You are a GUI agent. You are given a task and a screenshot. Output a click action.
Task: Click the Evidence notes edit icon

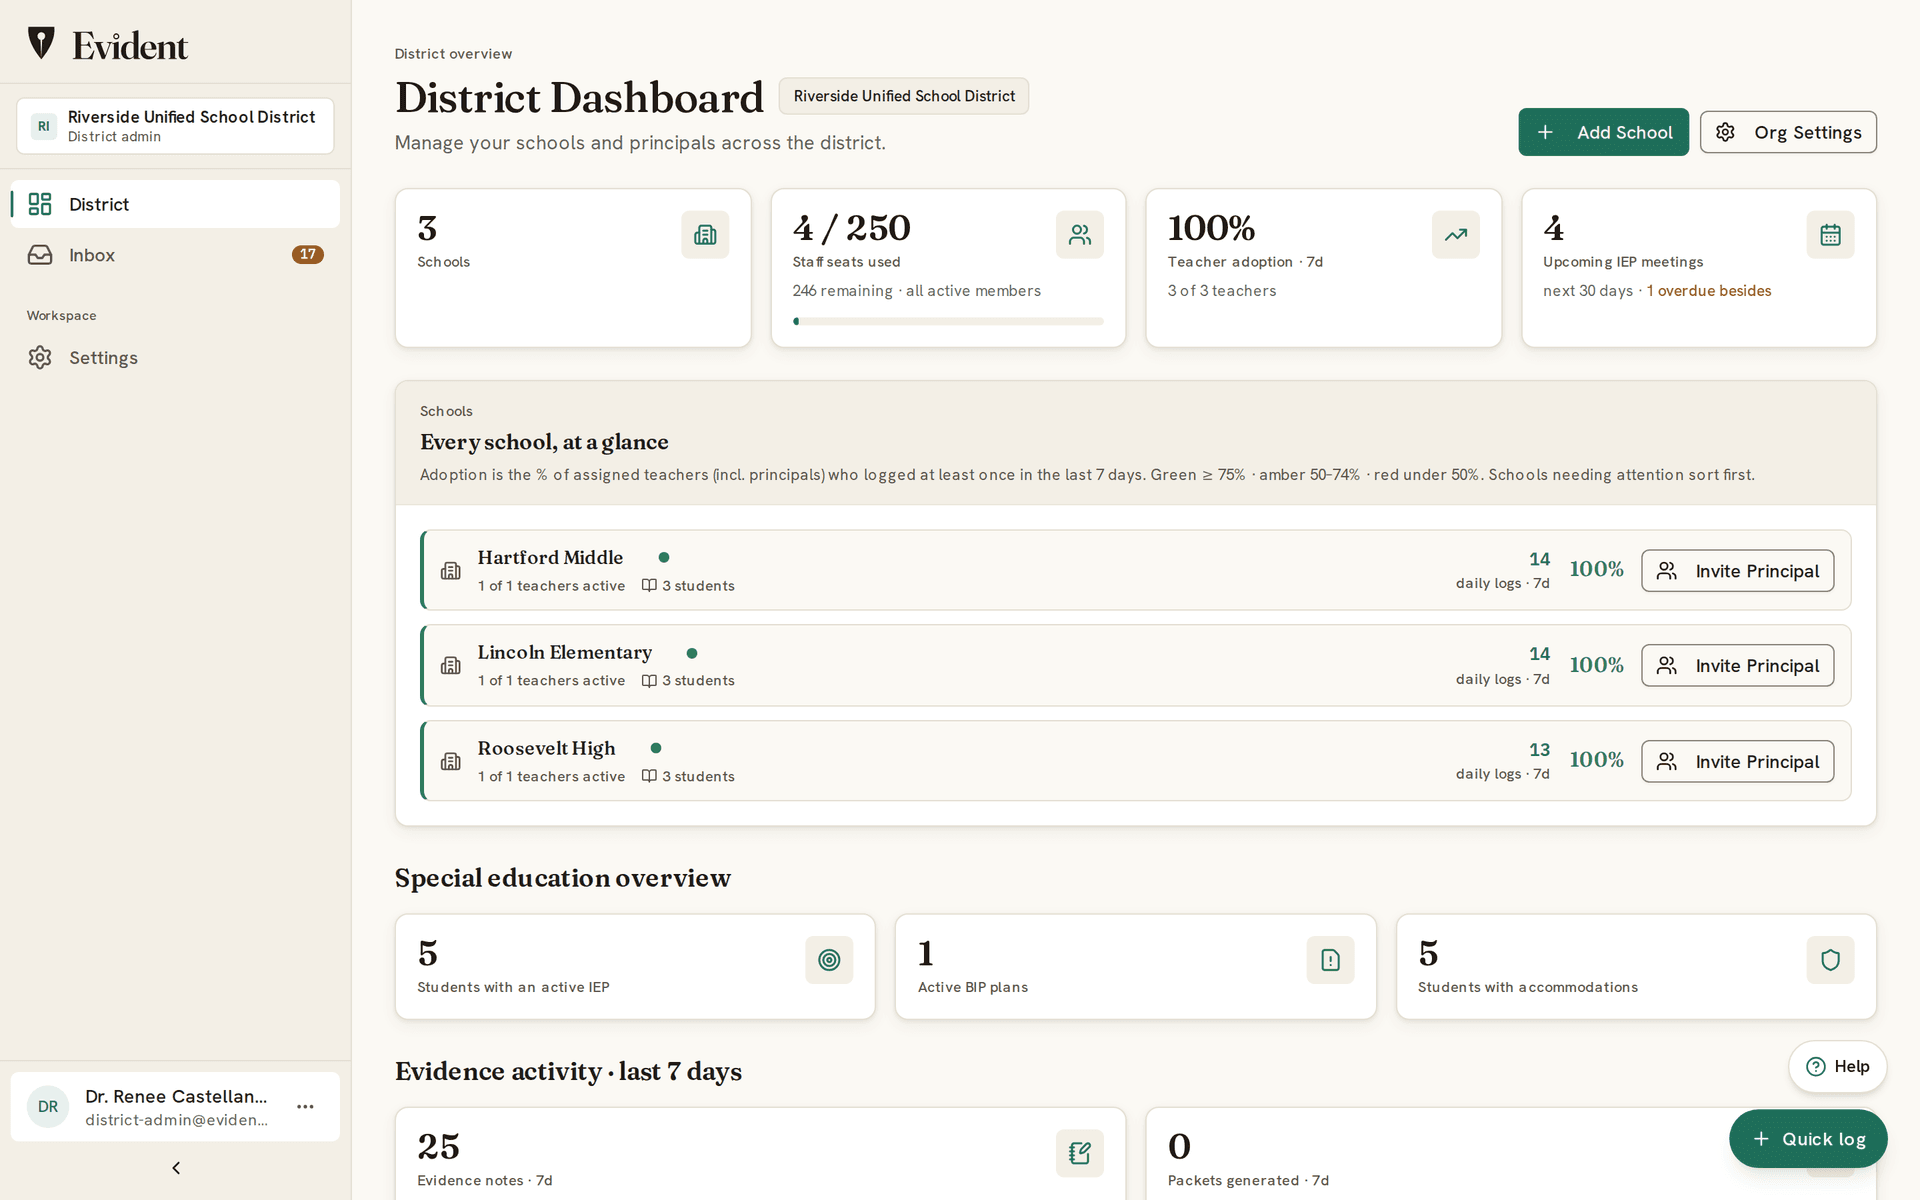point(1080,1153)
